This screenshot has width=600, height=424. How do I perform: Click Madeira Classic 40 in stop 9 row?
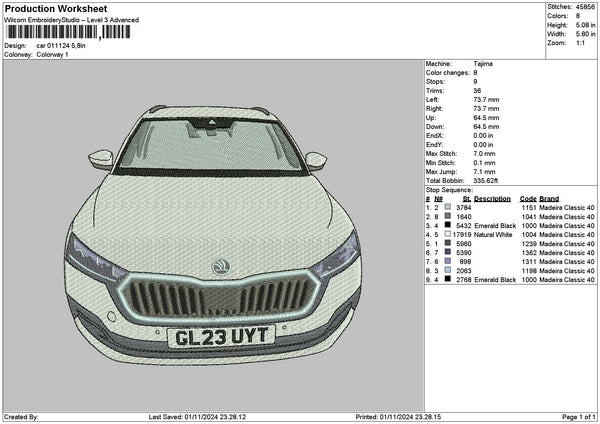click(567, 280)
